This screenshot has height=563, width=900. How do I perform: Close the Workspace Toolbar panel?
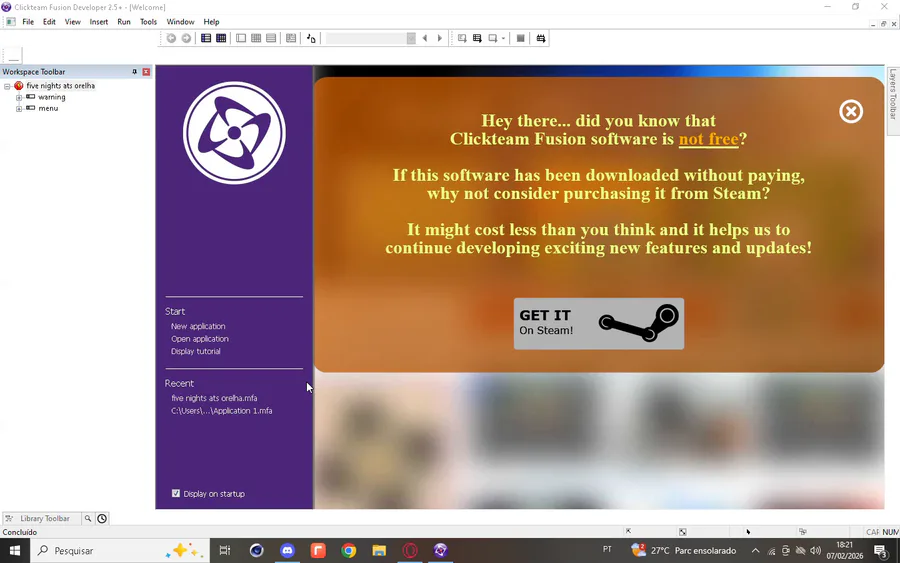coord(146,72)
